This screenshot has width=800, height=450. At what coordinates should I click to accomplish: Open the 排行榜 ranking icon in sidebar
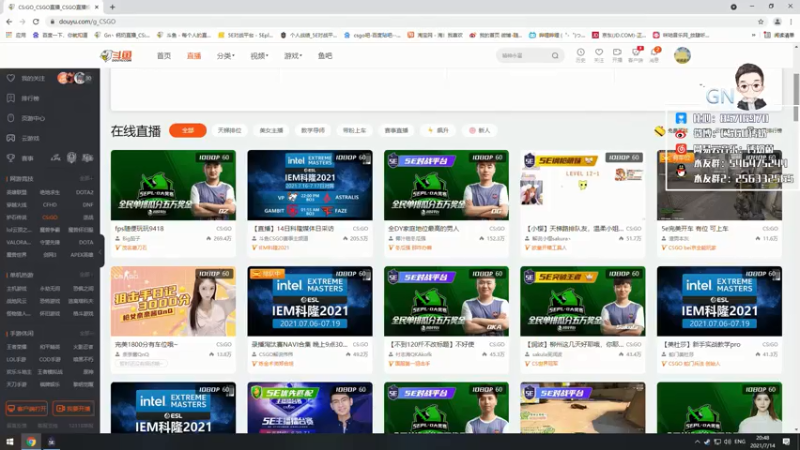[x=11, y=98]
